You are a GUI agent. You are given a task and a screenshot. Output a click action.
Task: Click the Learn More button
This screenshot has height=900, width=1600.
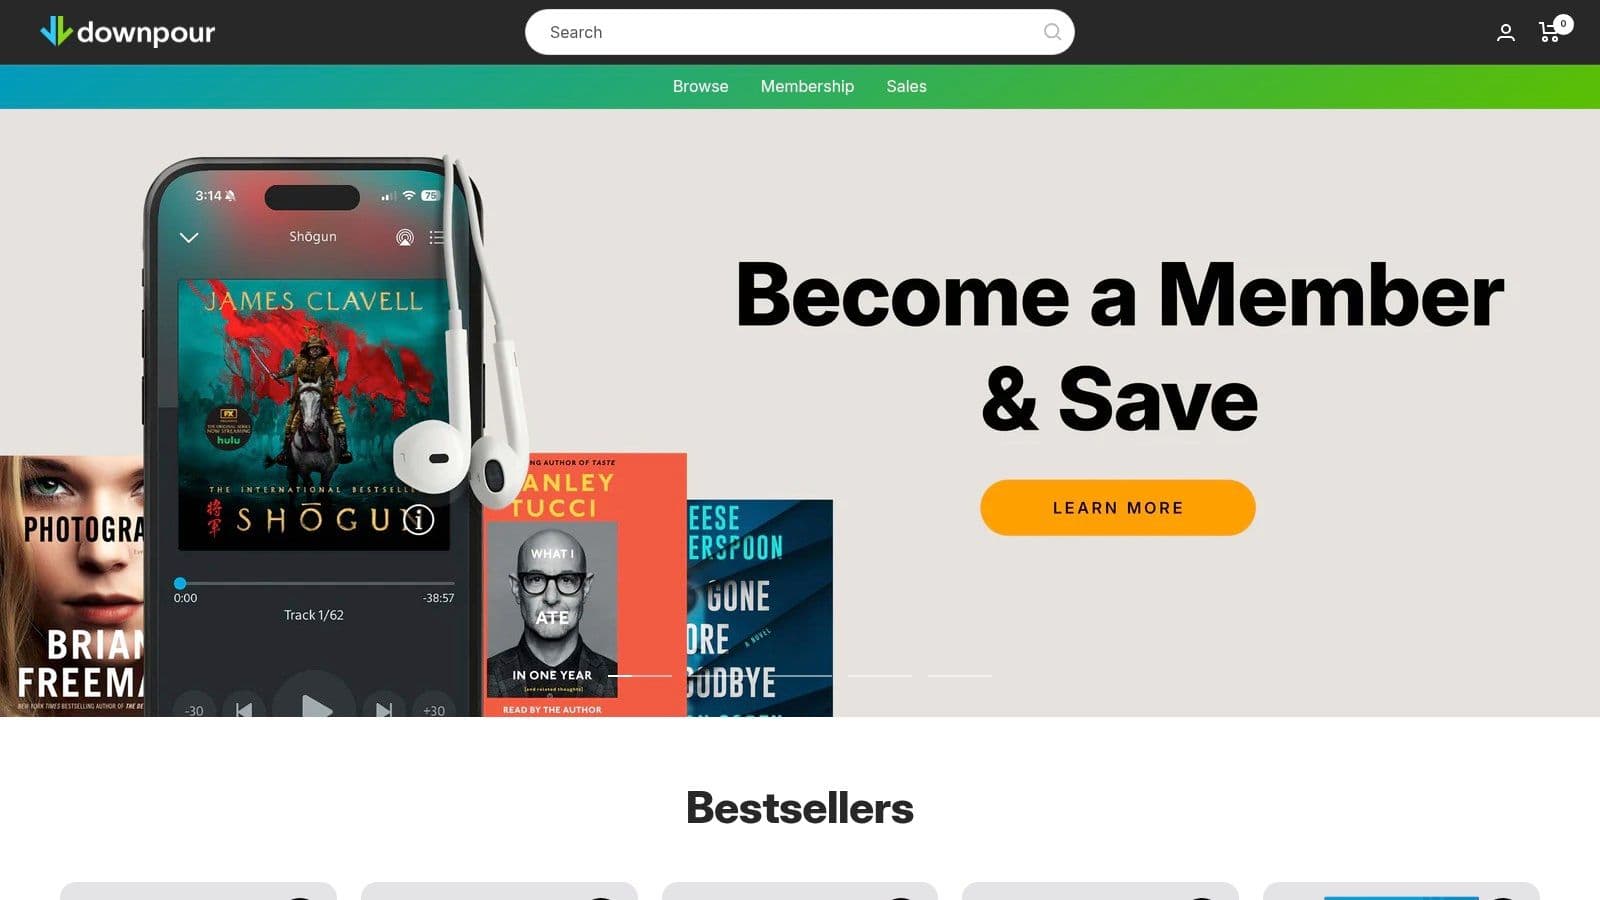1117,507
